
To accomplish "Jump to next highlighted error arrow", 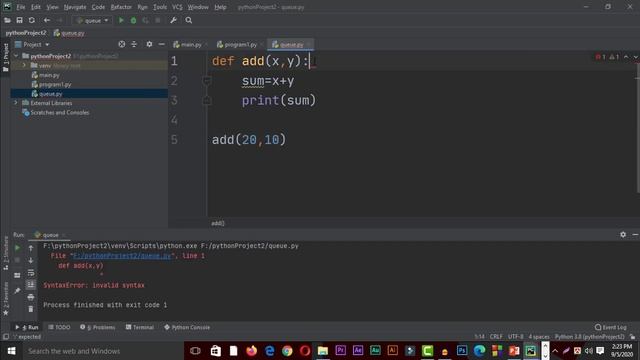I will [x=635, y=57].
